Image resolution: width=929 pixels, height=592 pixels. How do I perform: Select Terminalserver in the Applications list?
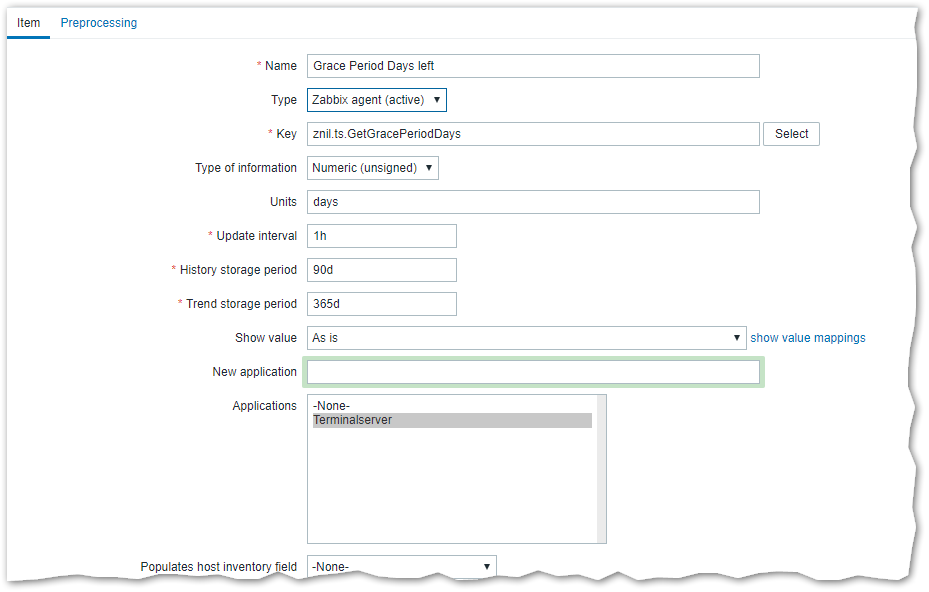[452, 421]
